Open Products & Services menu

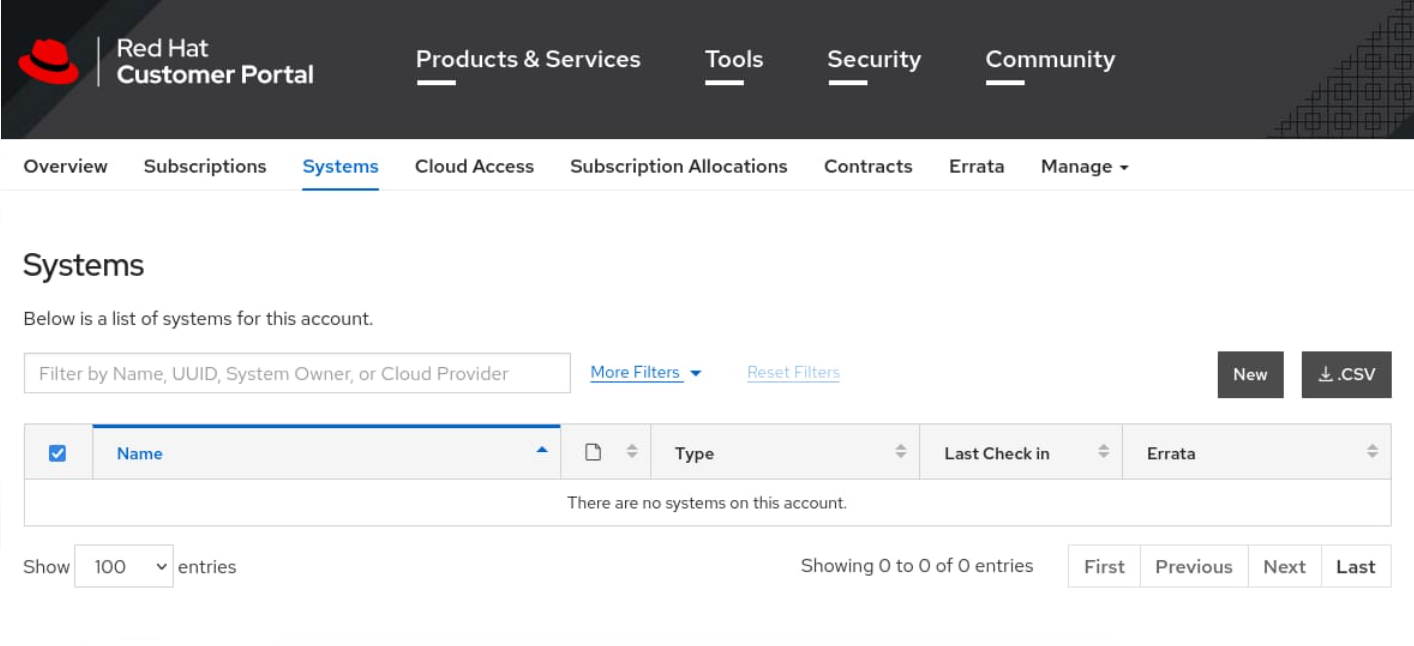click(528, 60)
